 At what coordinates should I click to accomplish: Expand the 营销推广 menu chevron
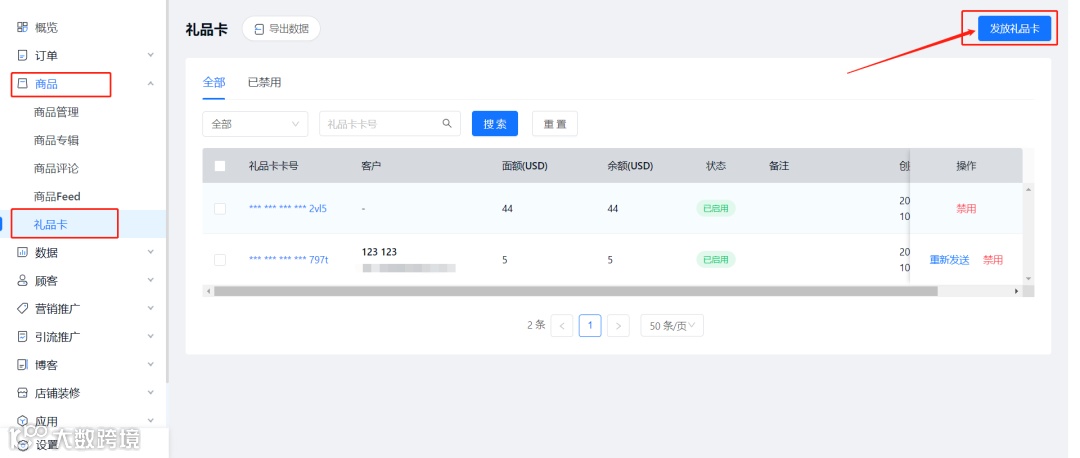click(x=151, y=309)
